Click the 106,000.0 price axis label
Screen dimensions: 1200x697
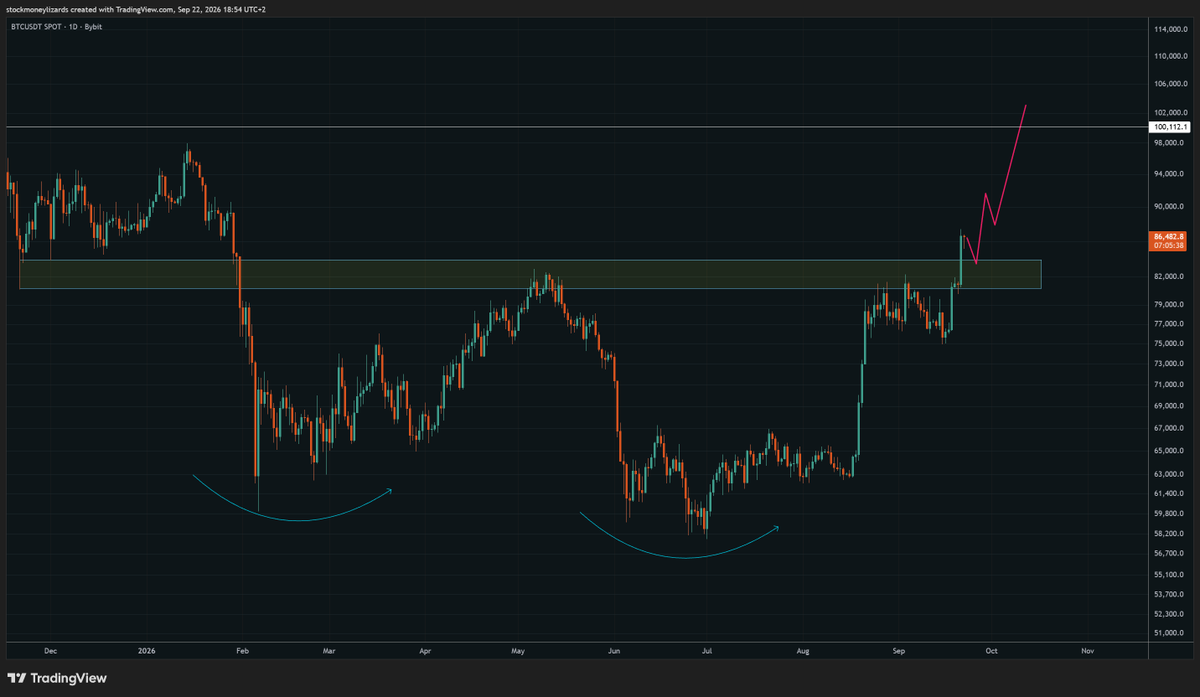coord(1169,84)
